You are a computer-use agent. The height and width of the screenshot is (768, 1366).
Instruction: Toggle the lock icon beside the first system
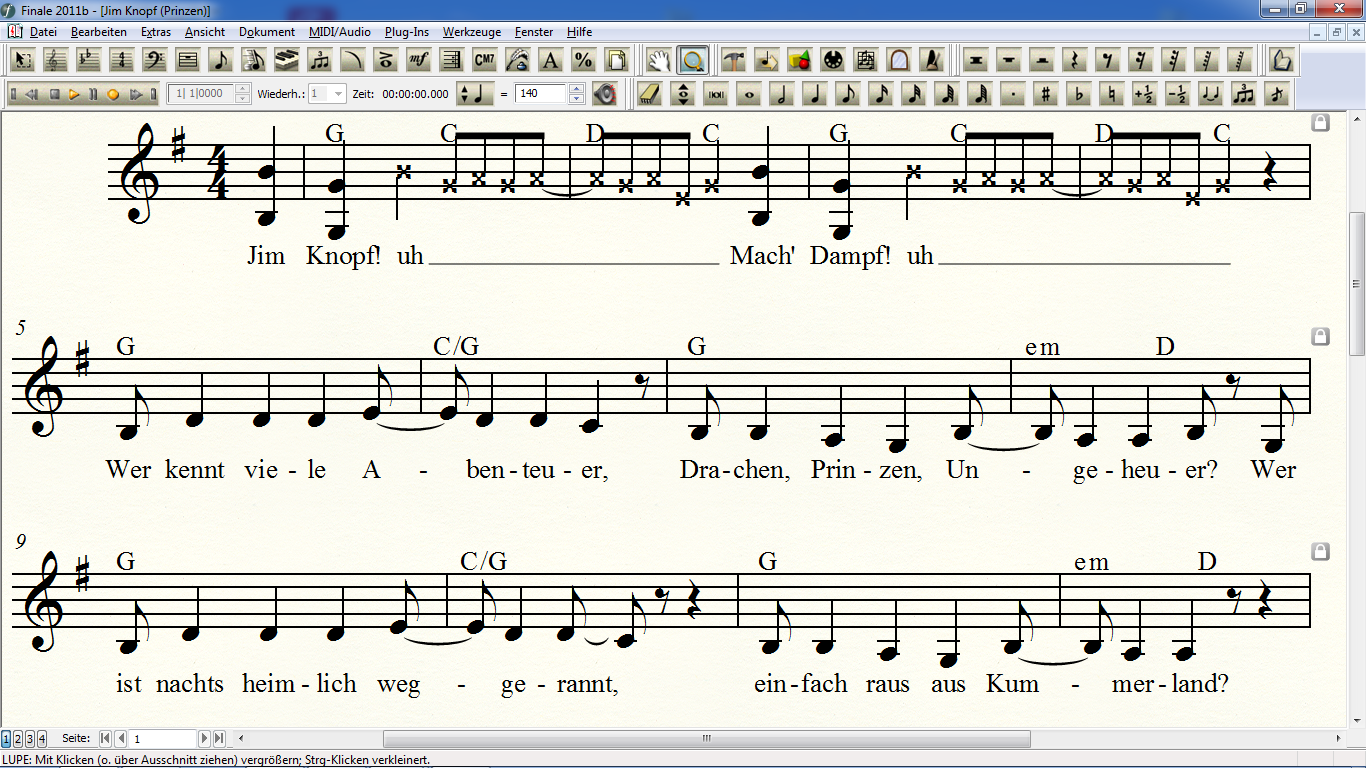point(1320,122)
